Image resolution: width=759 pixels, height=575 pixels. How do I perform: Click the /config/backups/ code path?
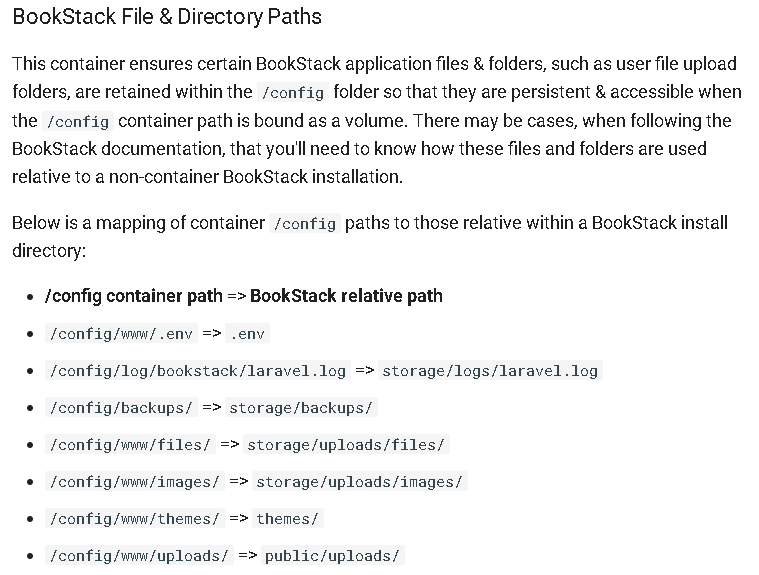pyautogui.click(x=121, y=408)
